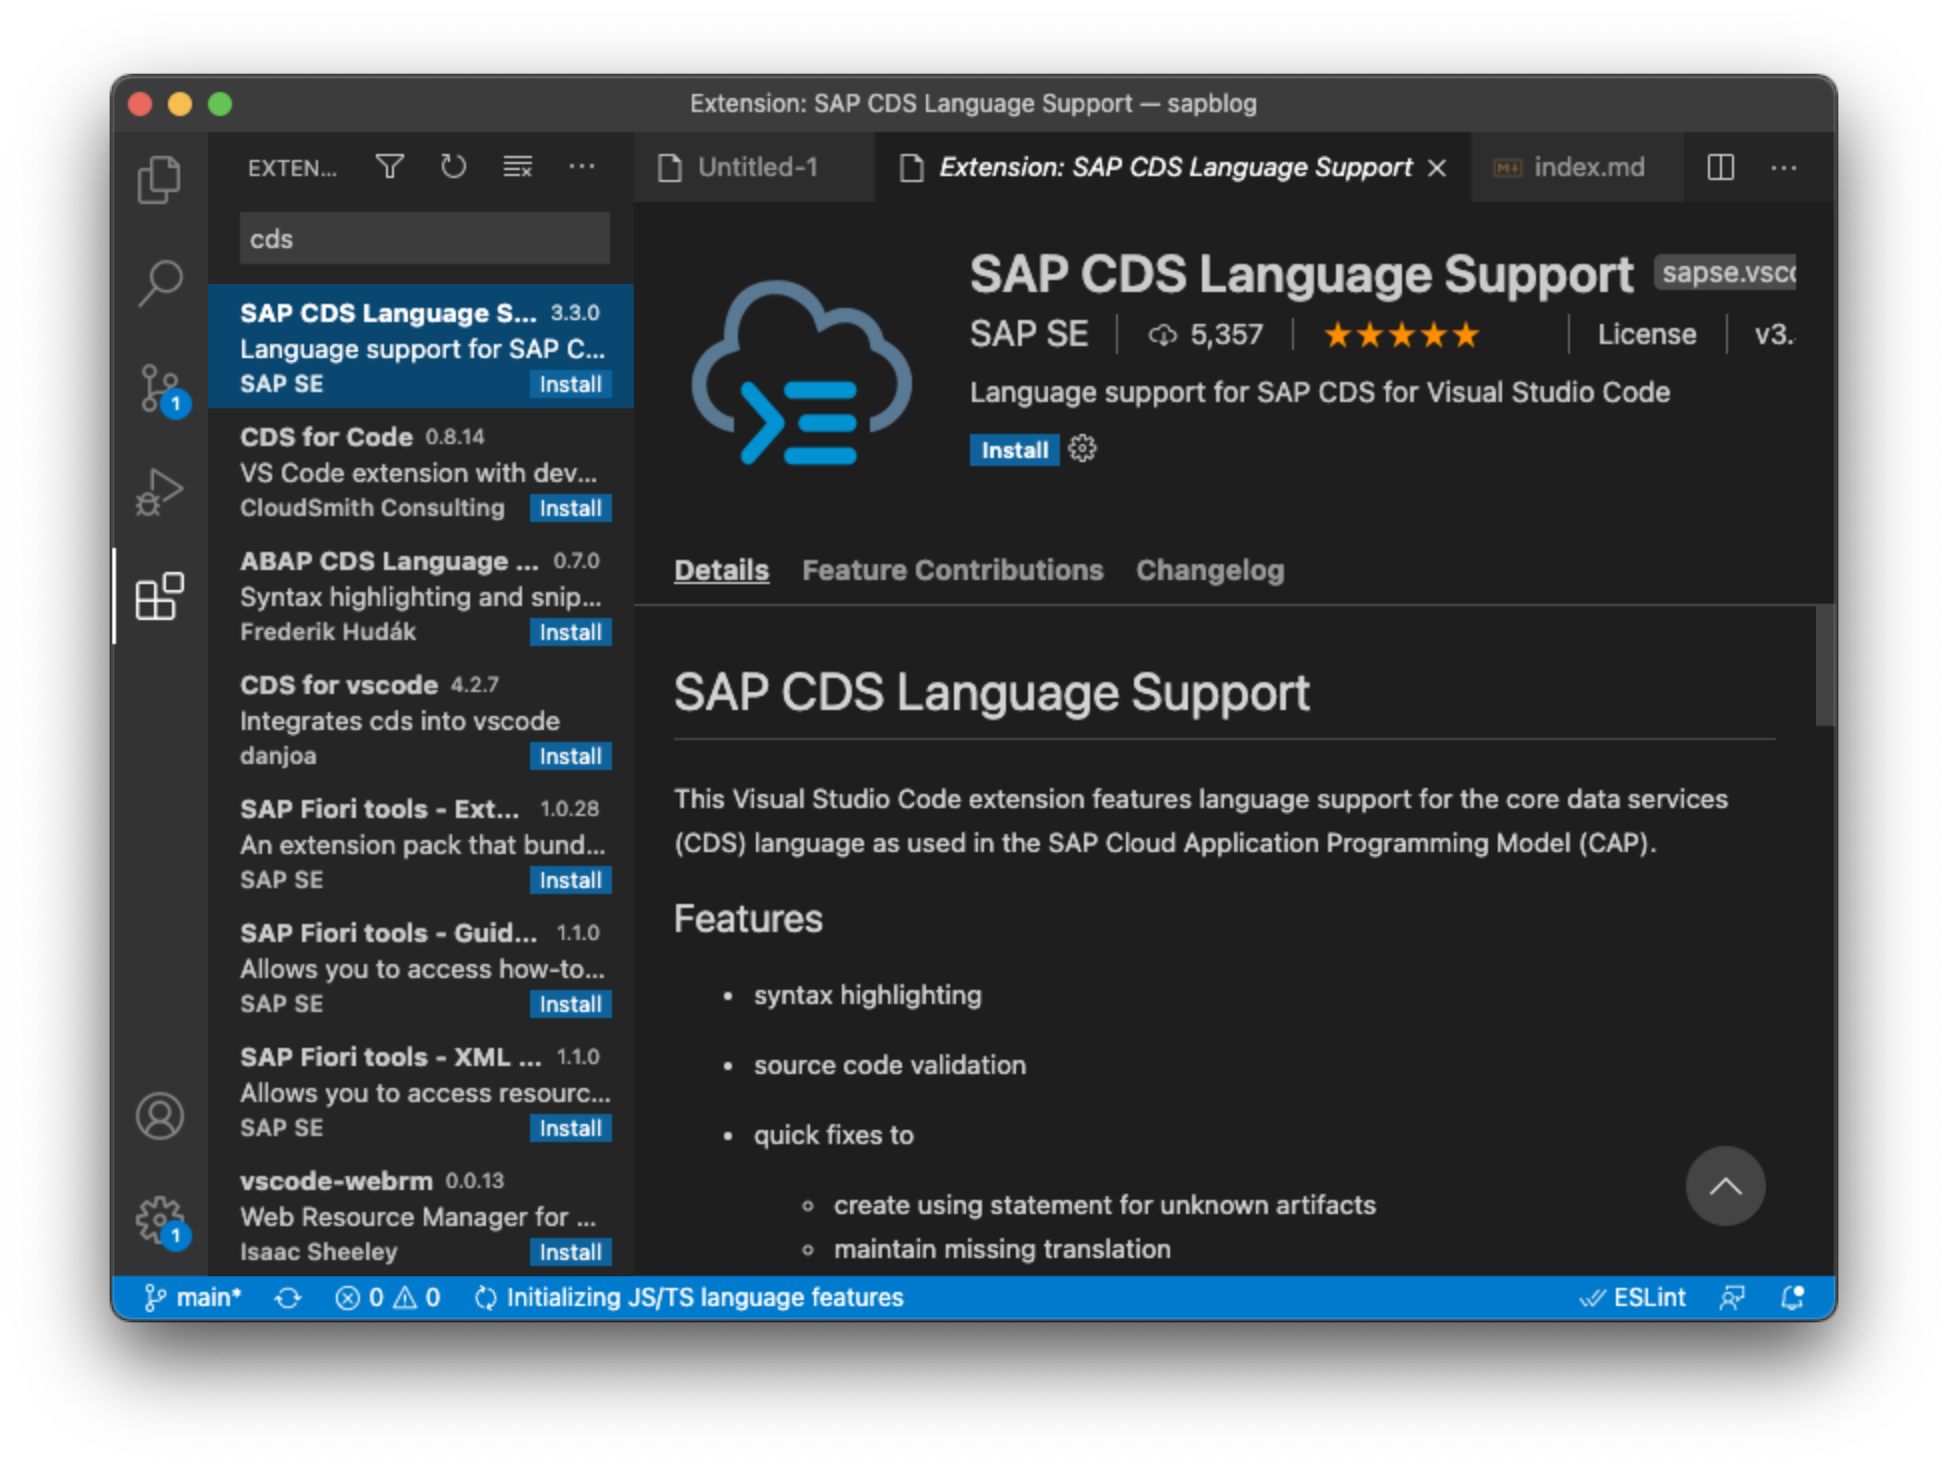
Task: Open the Manage gear in activity bar
Action: click(160, 1220)
